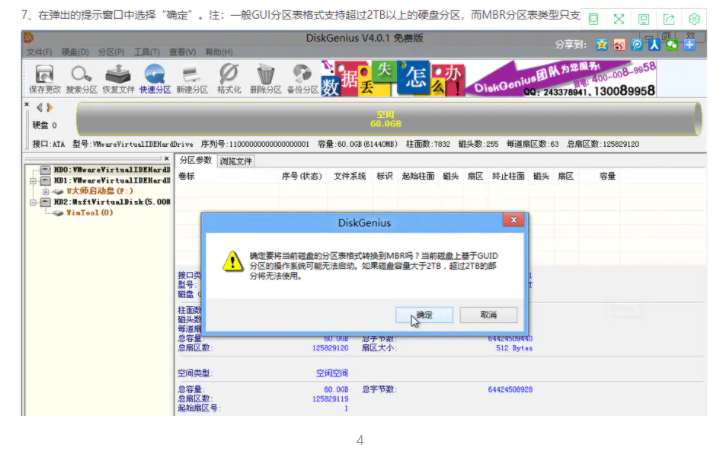
Task: Close the left disk tree panel with X
Action: tap(167, 159)
